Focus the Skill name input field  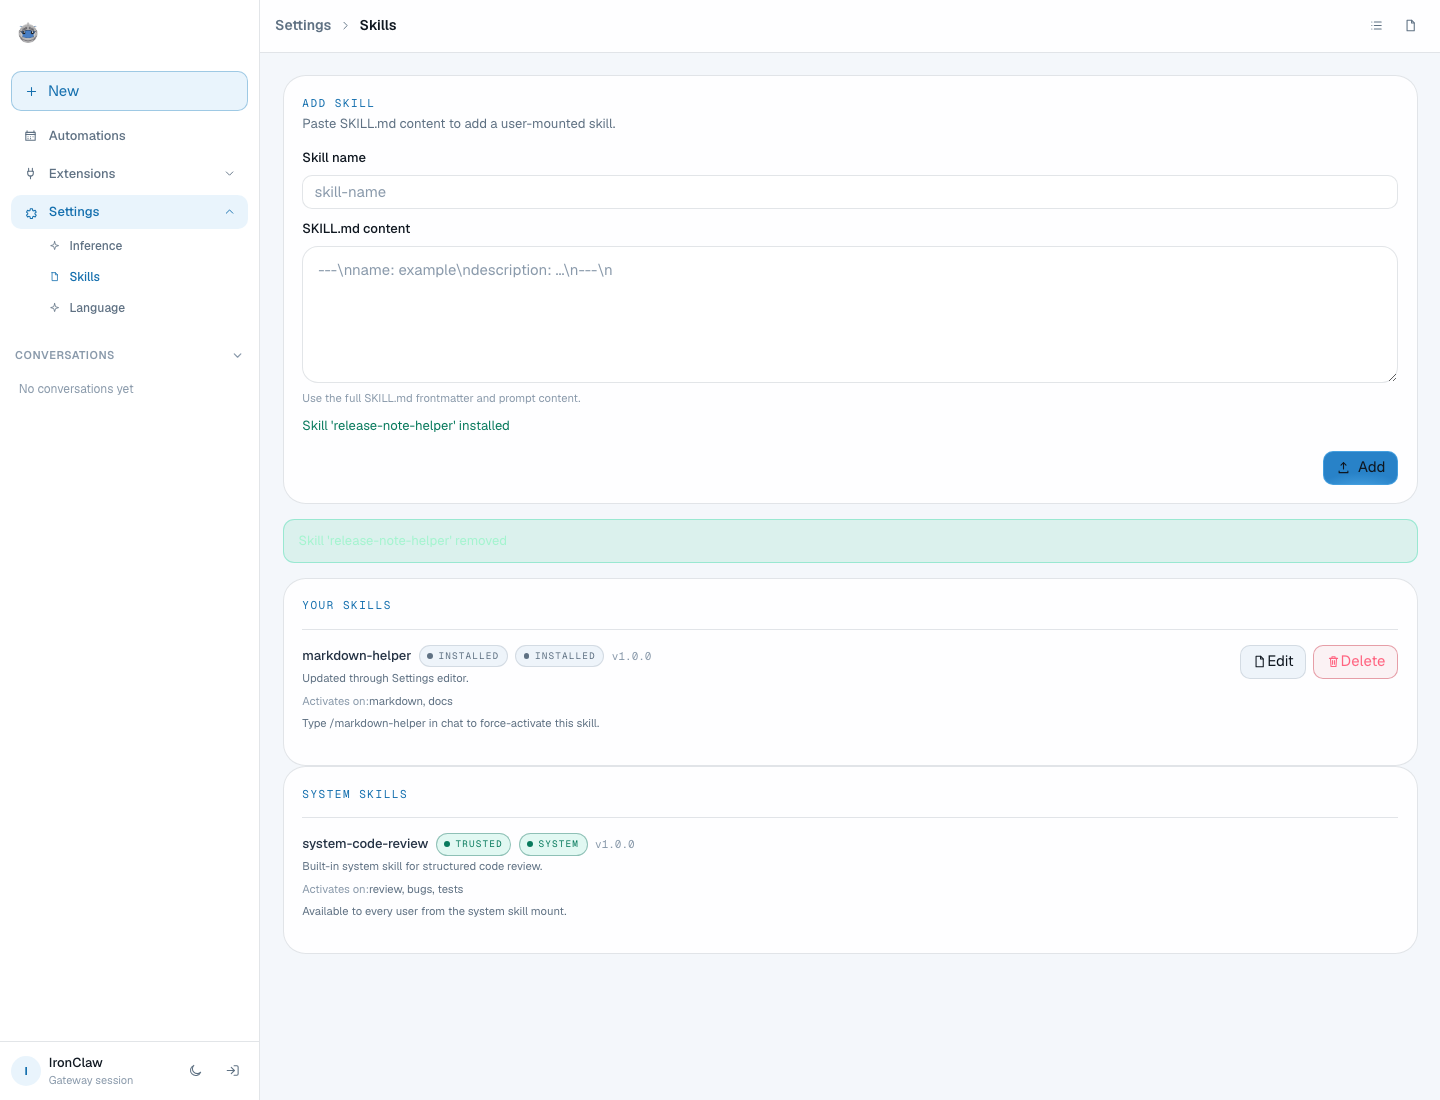coord(850,192)
